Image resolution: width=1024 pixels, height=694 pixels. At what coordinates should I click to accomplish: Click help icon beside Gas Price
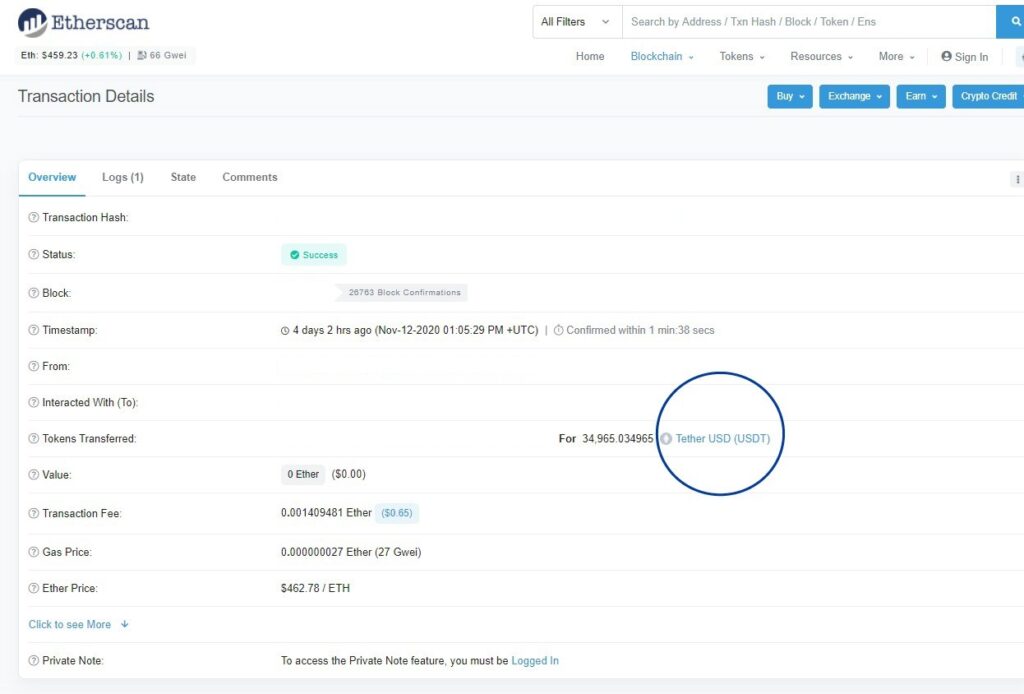click(x=33, y=552)
